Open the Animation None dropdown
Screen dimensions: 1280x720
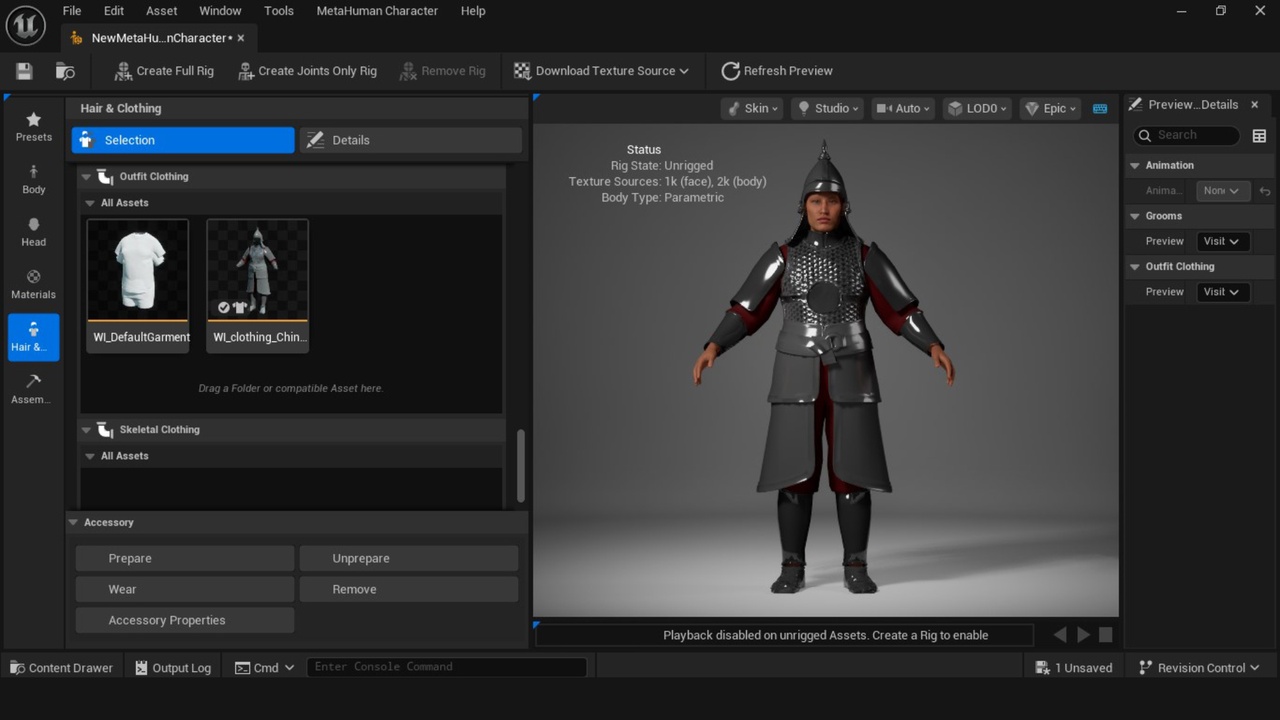[x=1222, y=191]
